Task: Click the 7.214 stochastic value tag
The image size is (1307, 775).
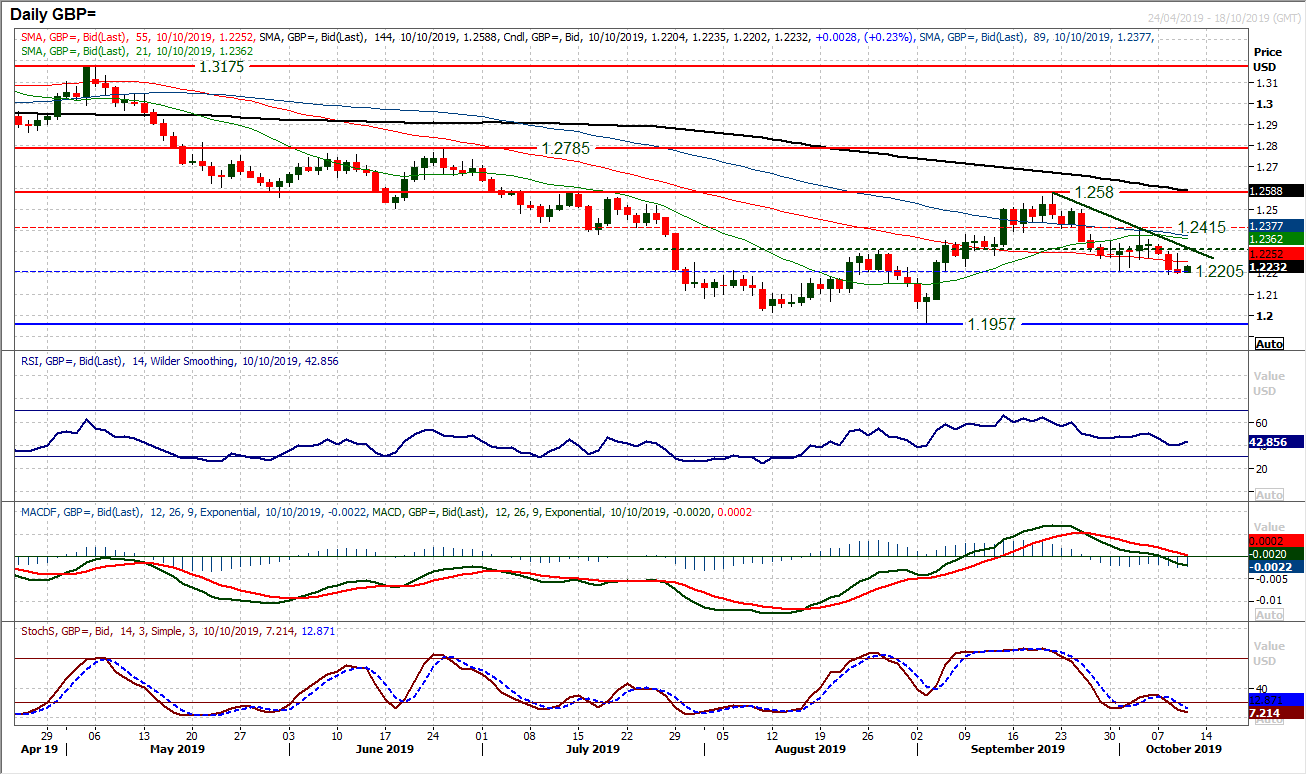Action: pos(1275,712)
